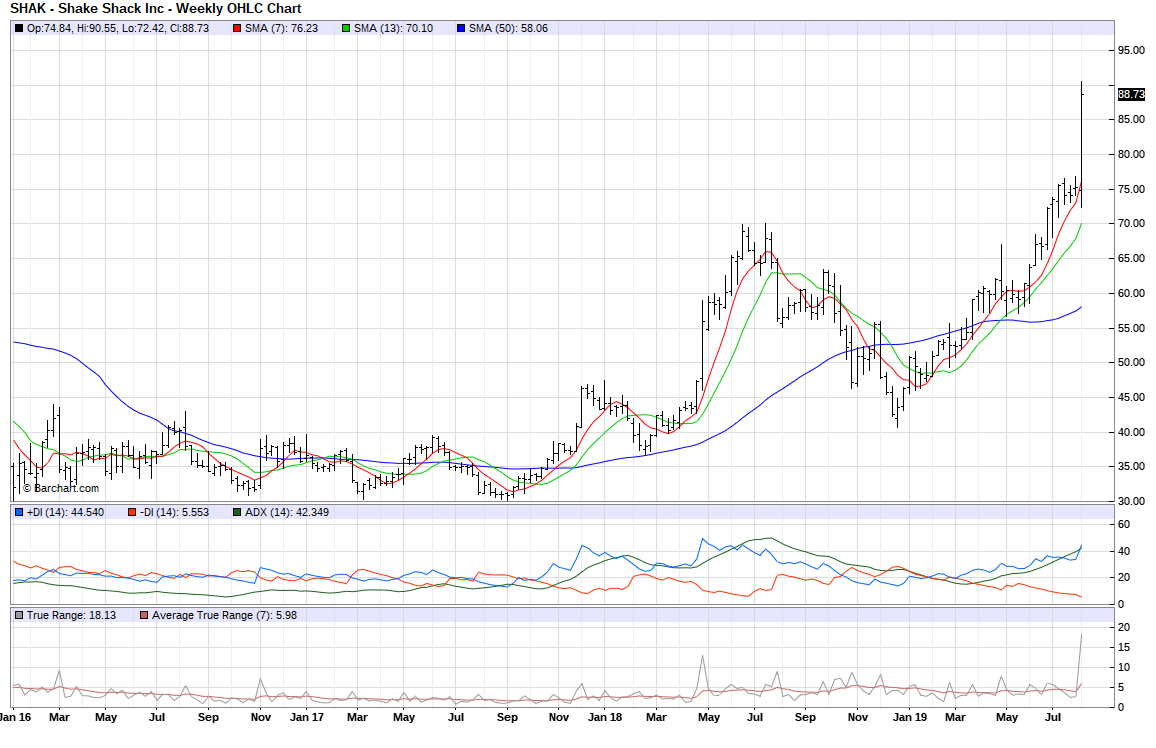
Task: Click the red SMA (7) legend swatch
Action: click(237, 29)
